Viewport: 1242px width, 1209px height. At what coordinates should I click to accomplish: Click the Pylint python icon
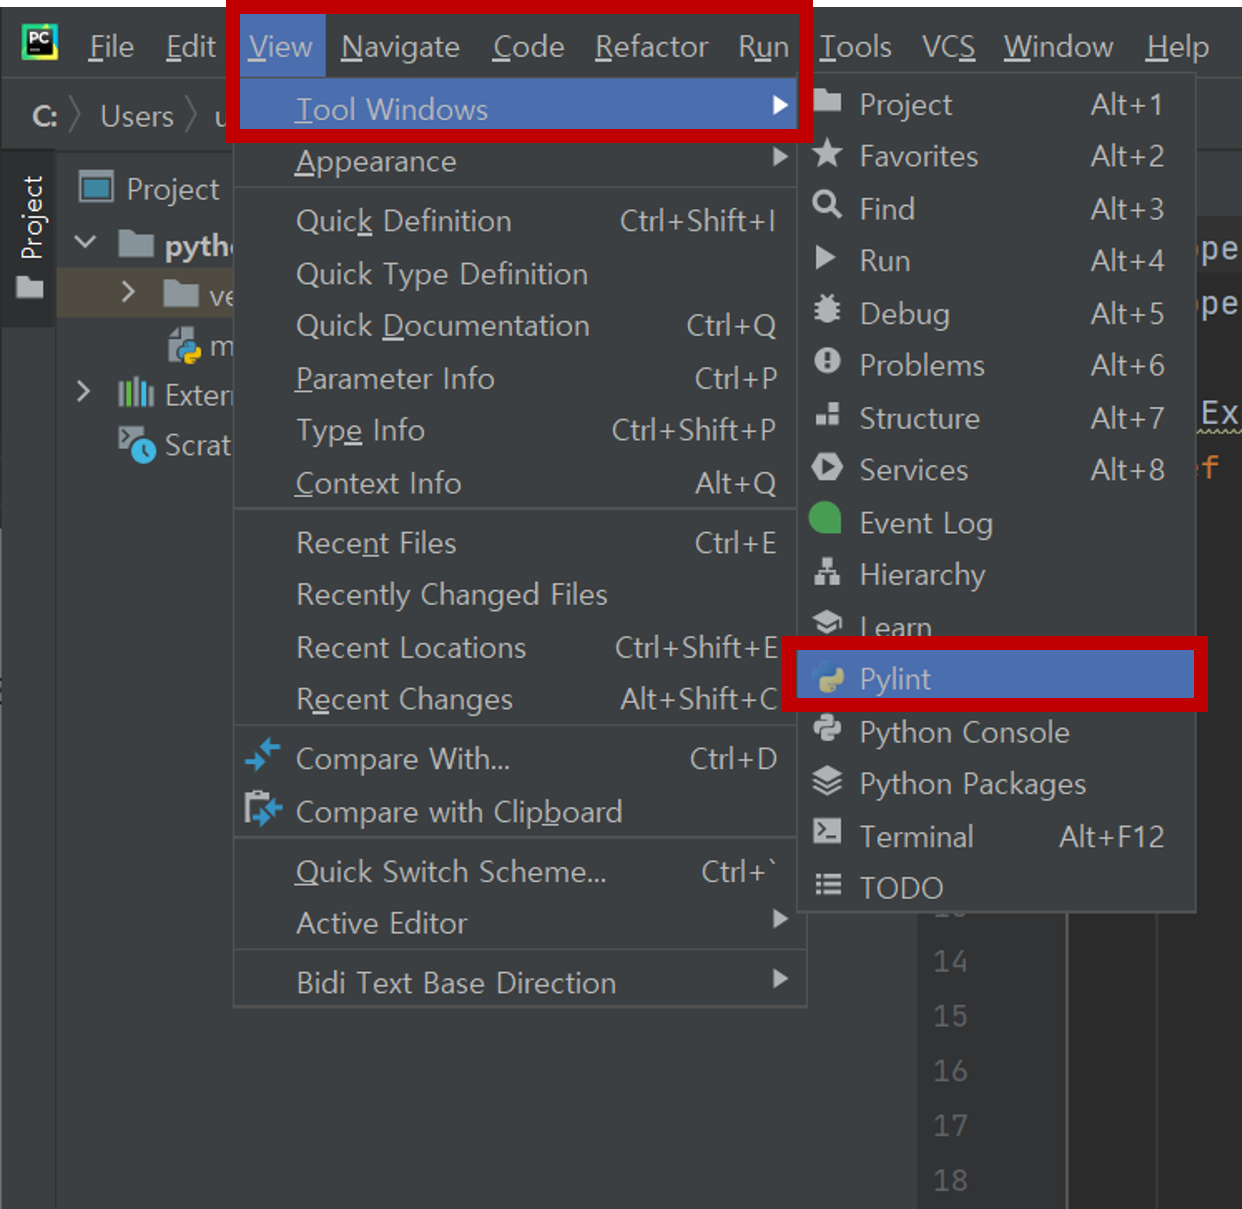[829, 677]
